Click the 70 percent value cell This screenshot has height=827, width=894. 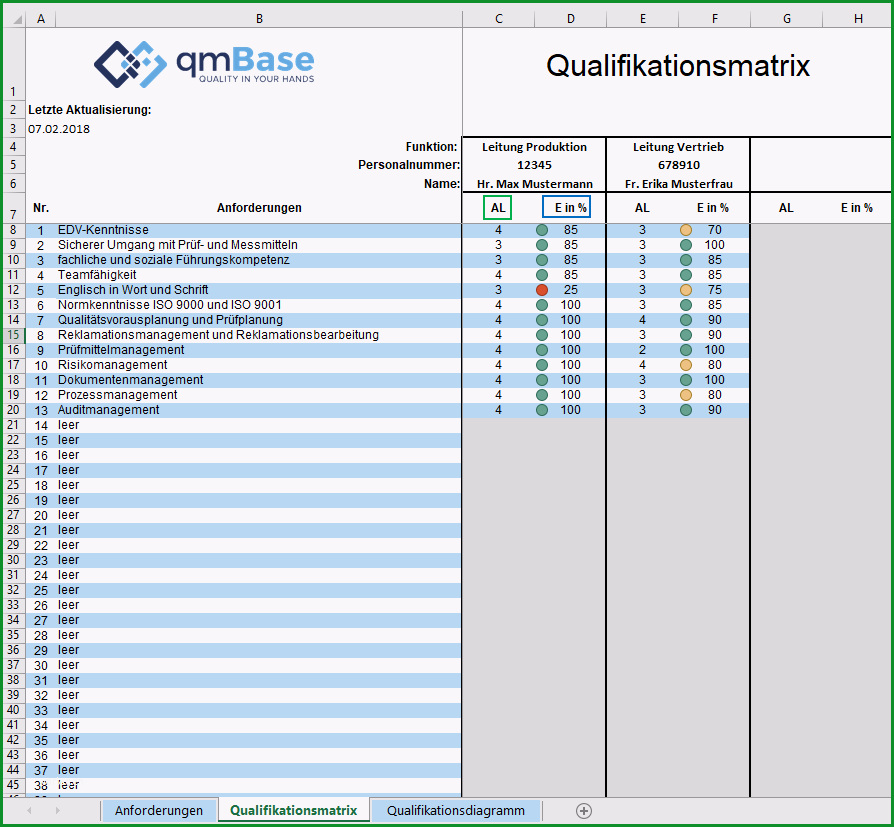point(714,230)
